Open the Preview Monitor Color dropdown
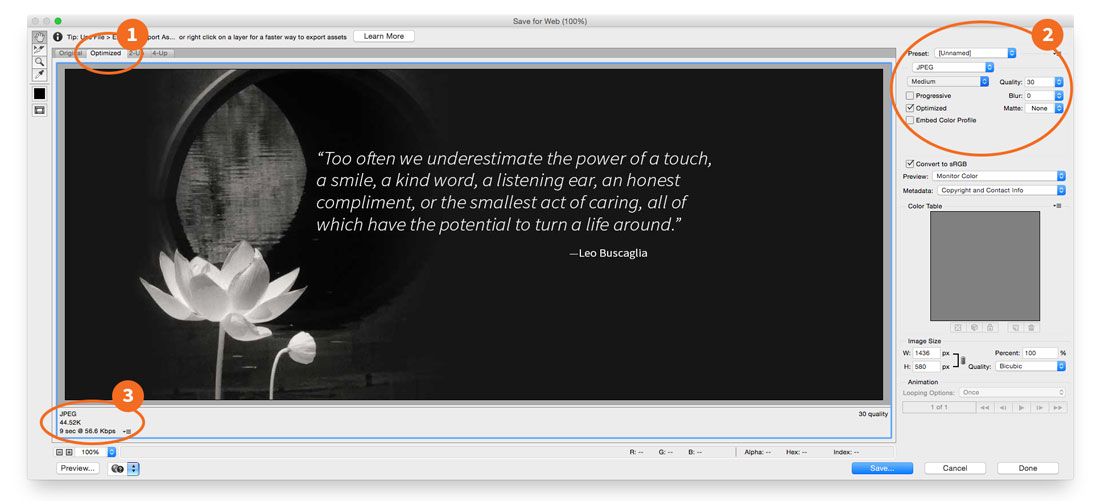 coord(999,176)
